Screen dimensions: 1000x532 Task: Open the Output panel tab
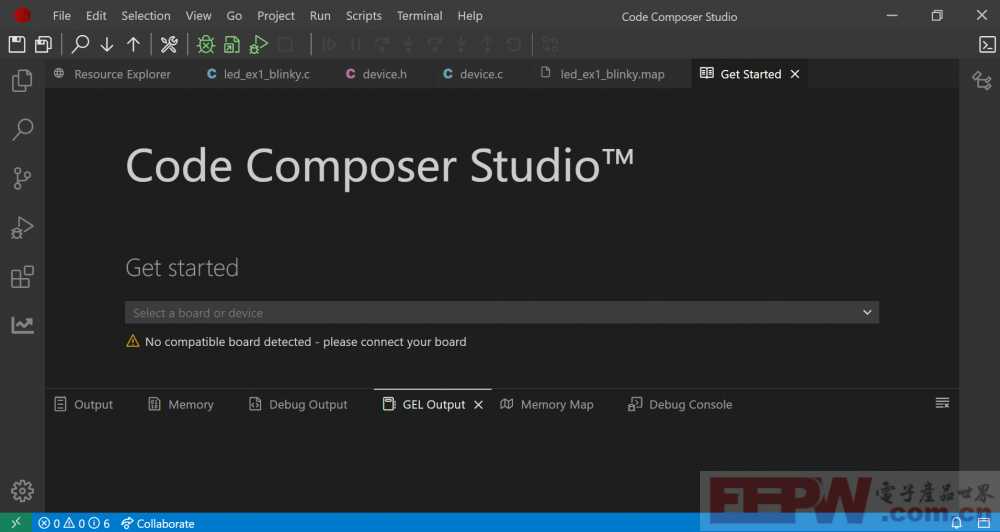point(84,404)
